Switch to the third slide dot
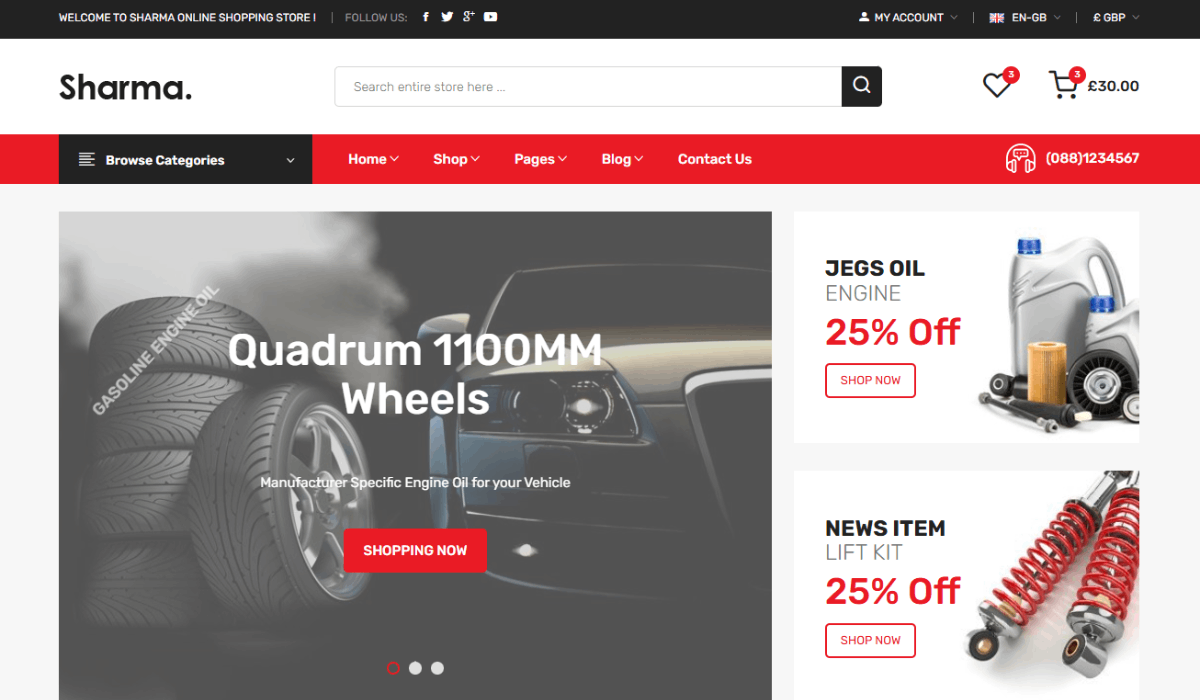This screenshot has width=1200, height=700. (x=437, y=668)
